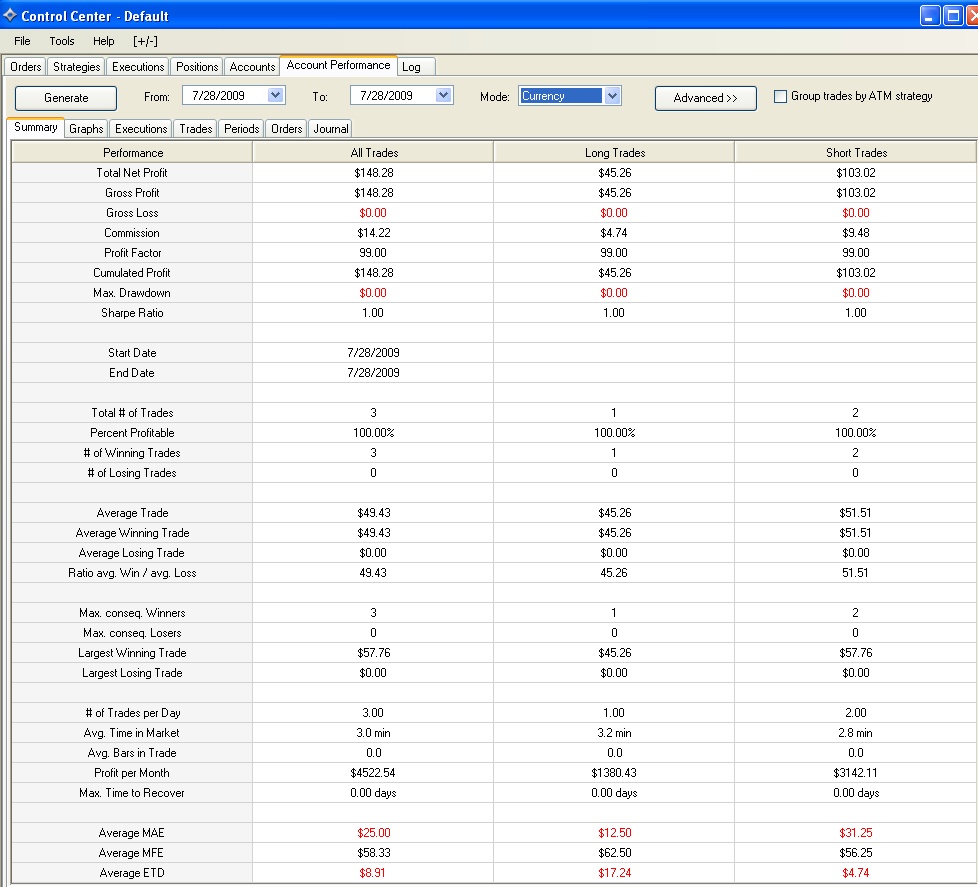Open the Graphs sub-tab
Screen dimensions: 978x887
click(x=86, y=128)
